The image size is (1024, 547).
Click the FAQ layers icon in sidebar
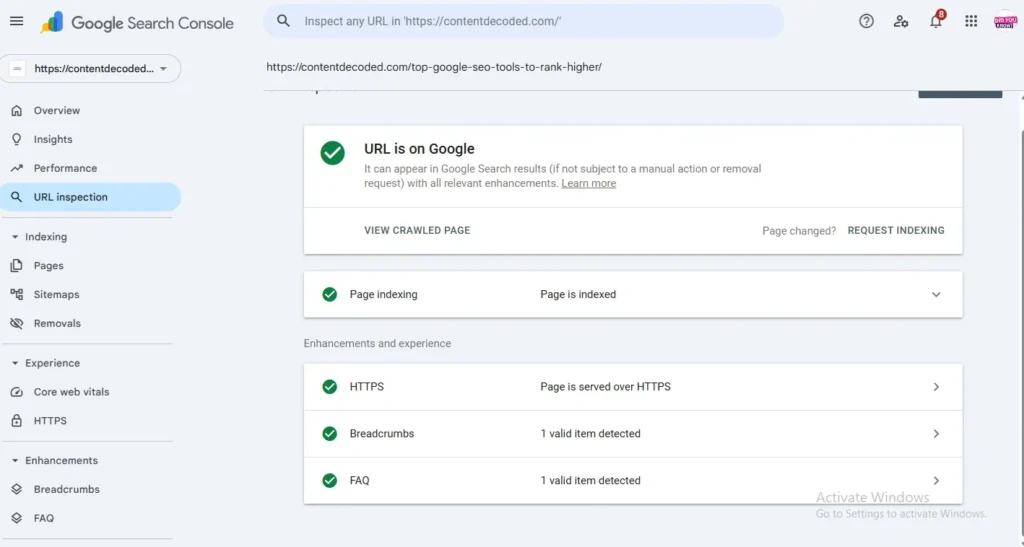coord(17,518)
